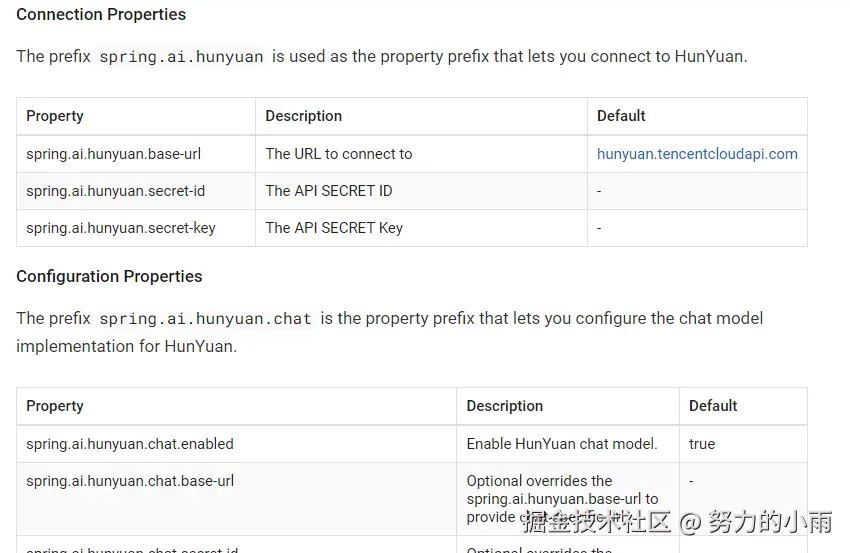Click Default header in Configuration Properties table

[x=713, y=406]
